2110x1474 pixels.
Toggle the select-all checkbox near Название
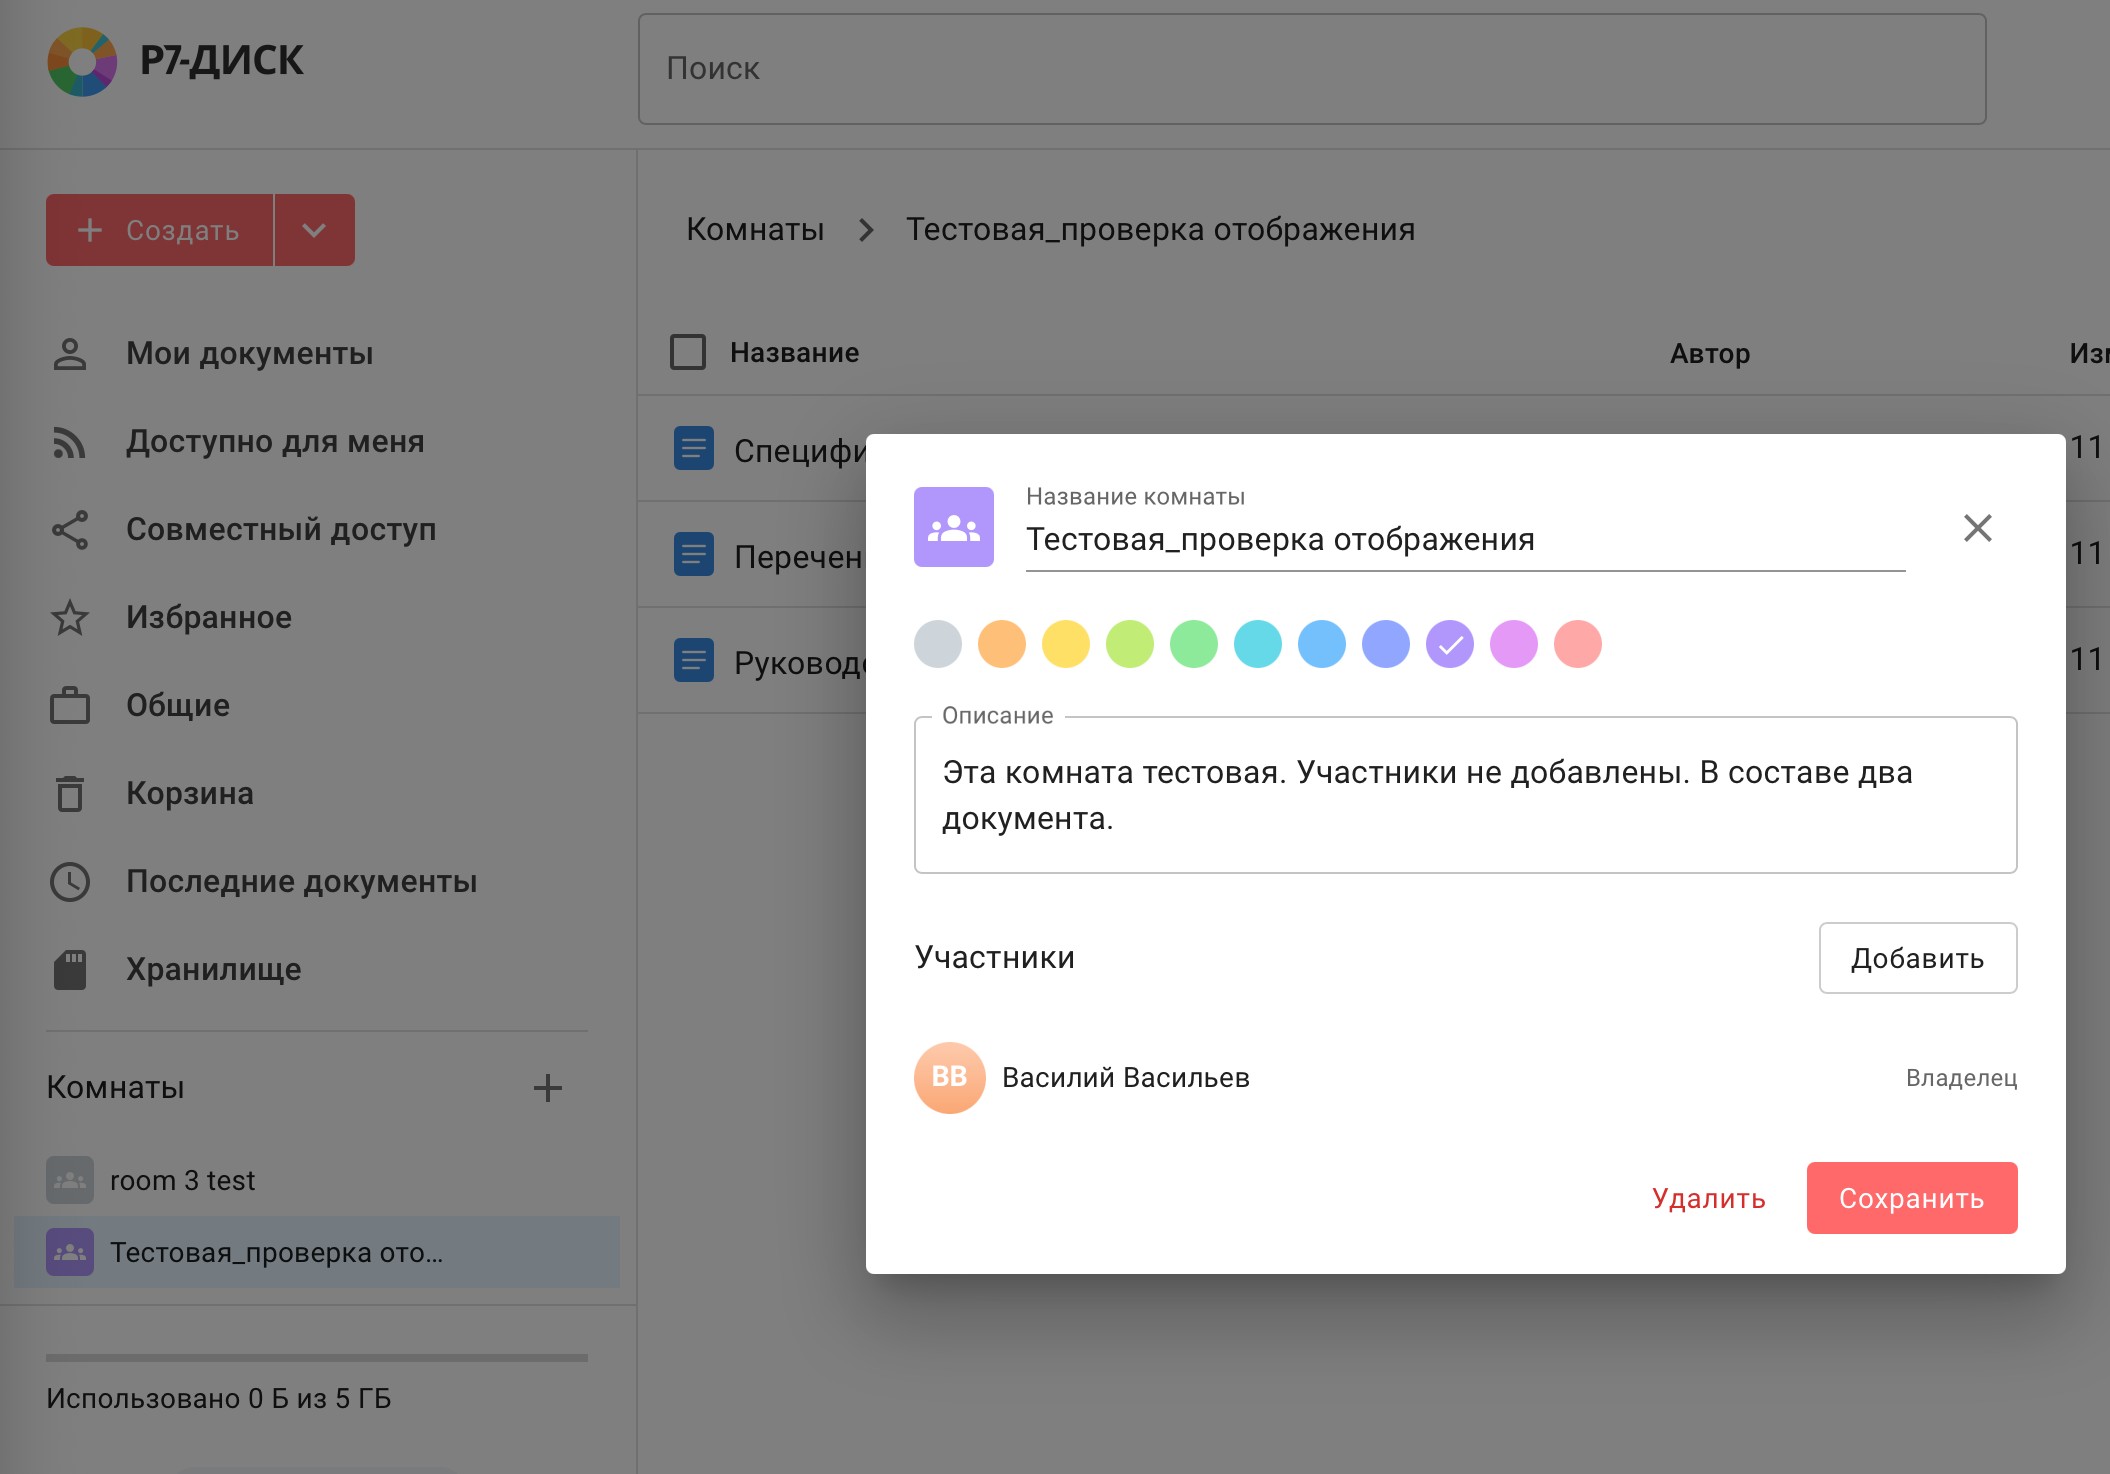(x=688, y=352)
